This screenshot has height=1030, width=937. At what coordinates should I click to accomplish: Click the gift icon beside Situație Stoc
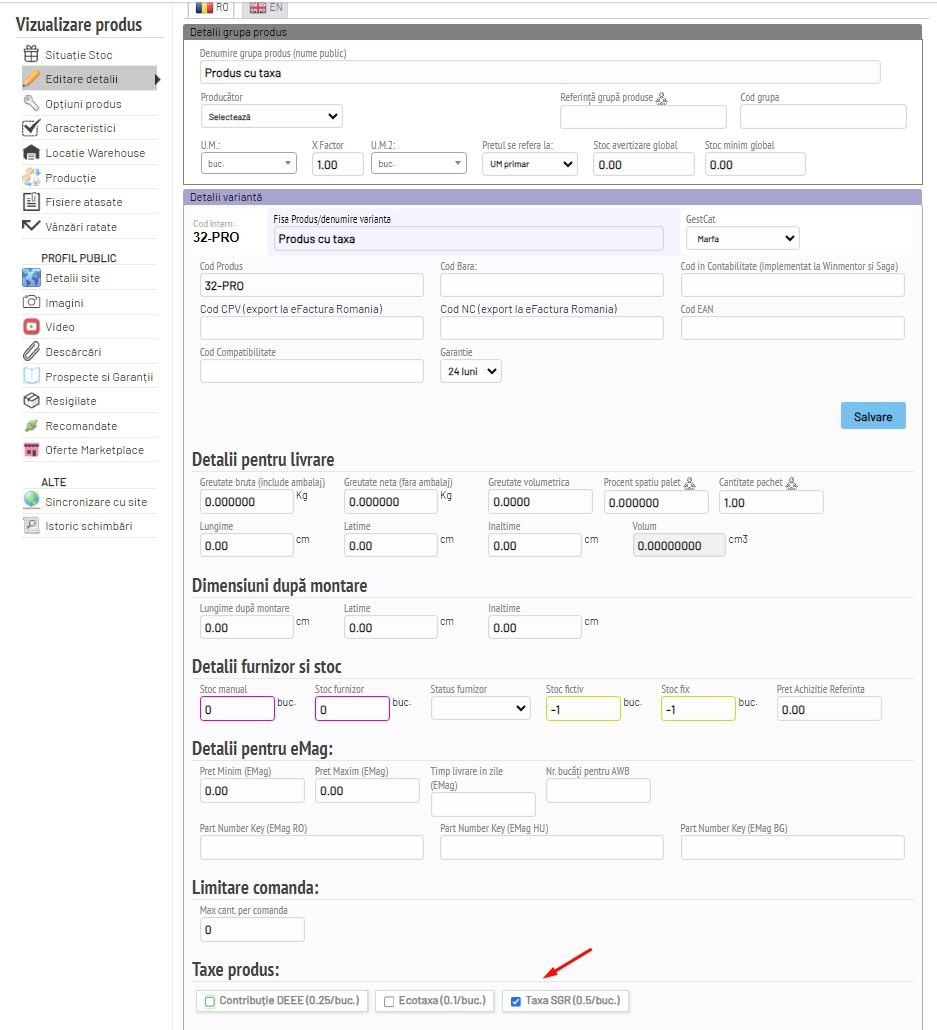tap(30, 55)
